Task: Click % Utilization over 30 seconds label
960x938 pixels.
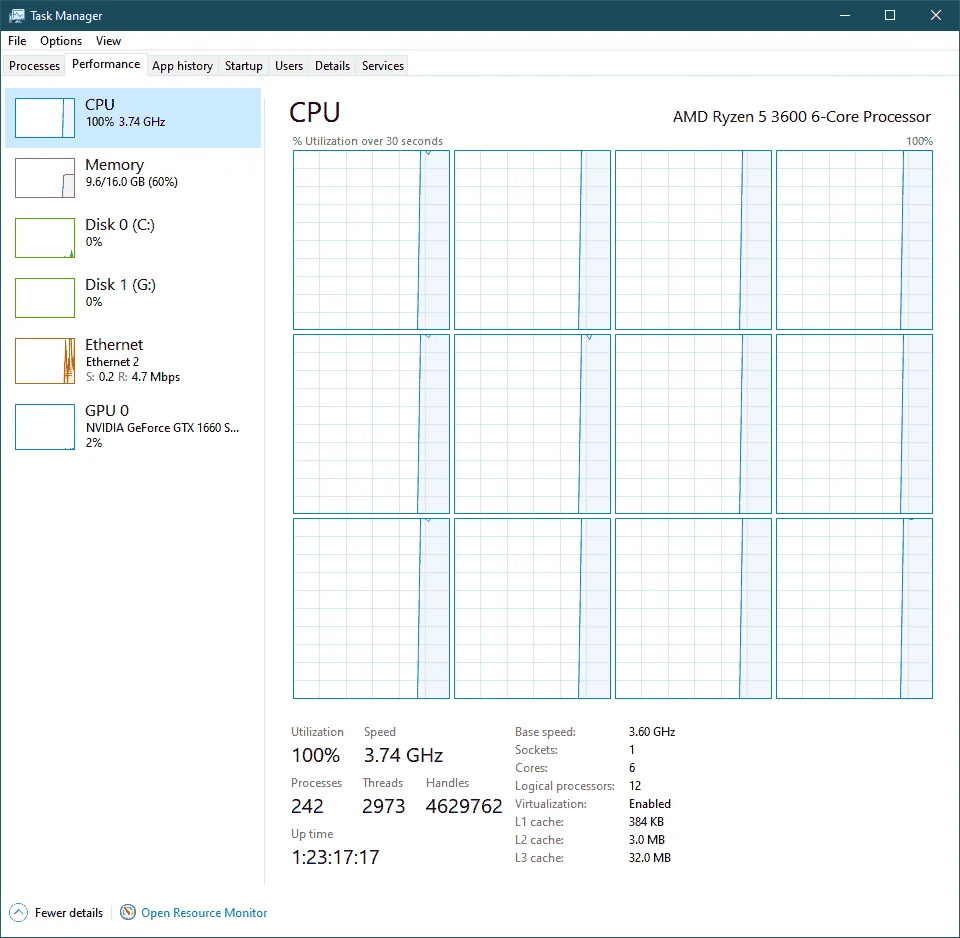Action: click(x=367, y=141)
